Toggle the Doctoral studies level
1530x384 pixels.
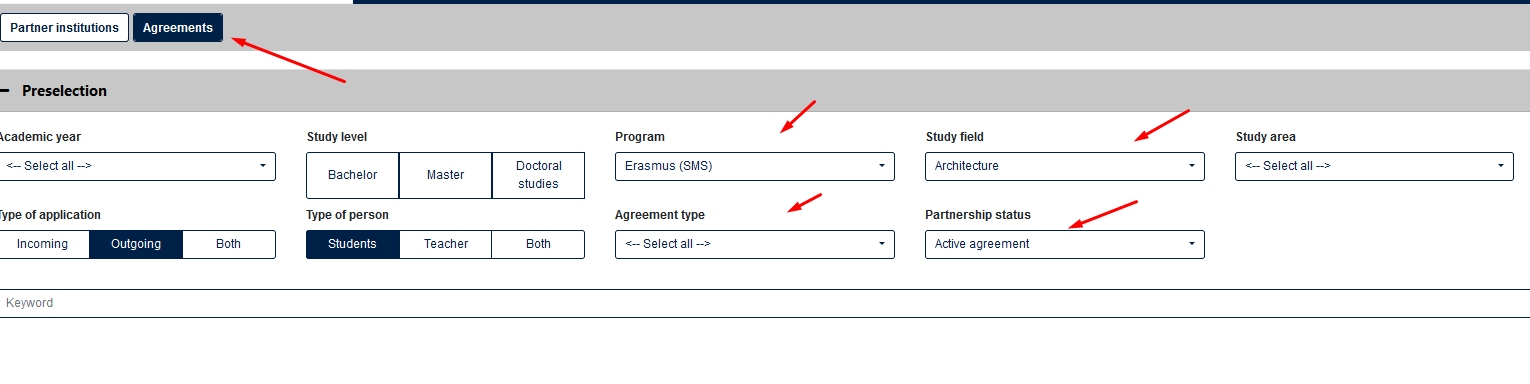coord(538,175)
